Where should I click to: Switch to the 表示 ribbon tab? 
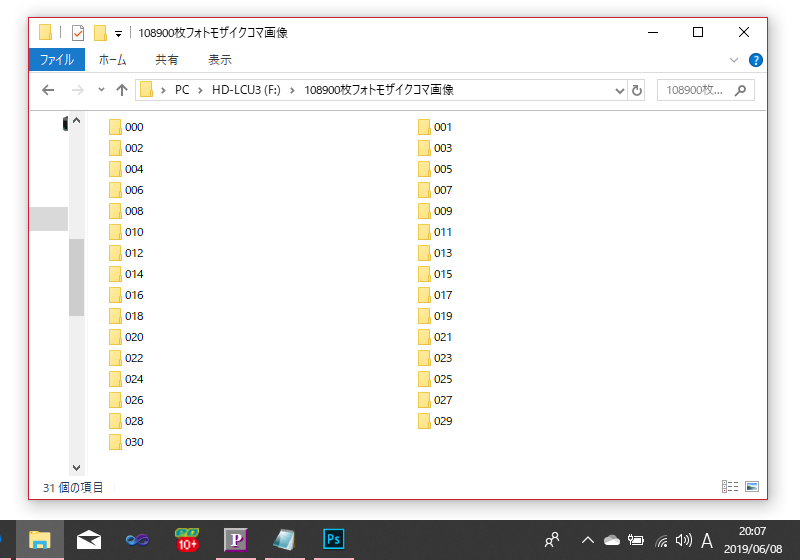(220, 60)
